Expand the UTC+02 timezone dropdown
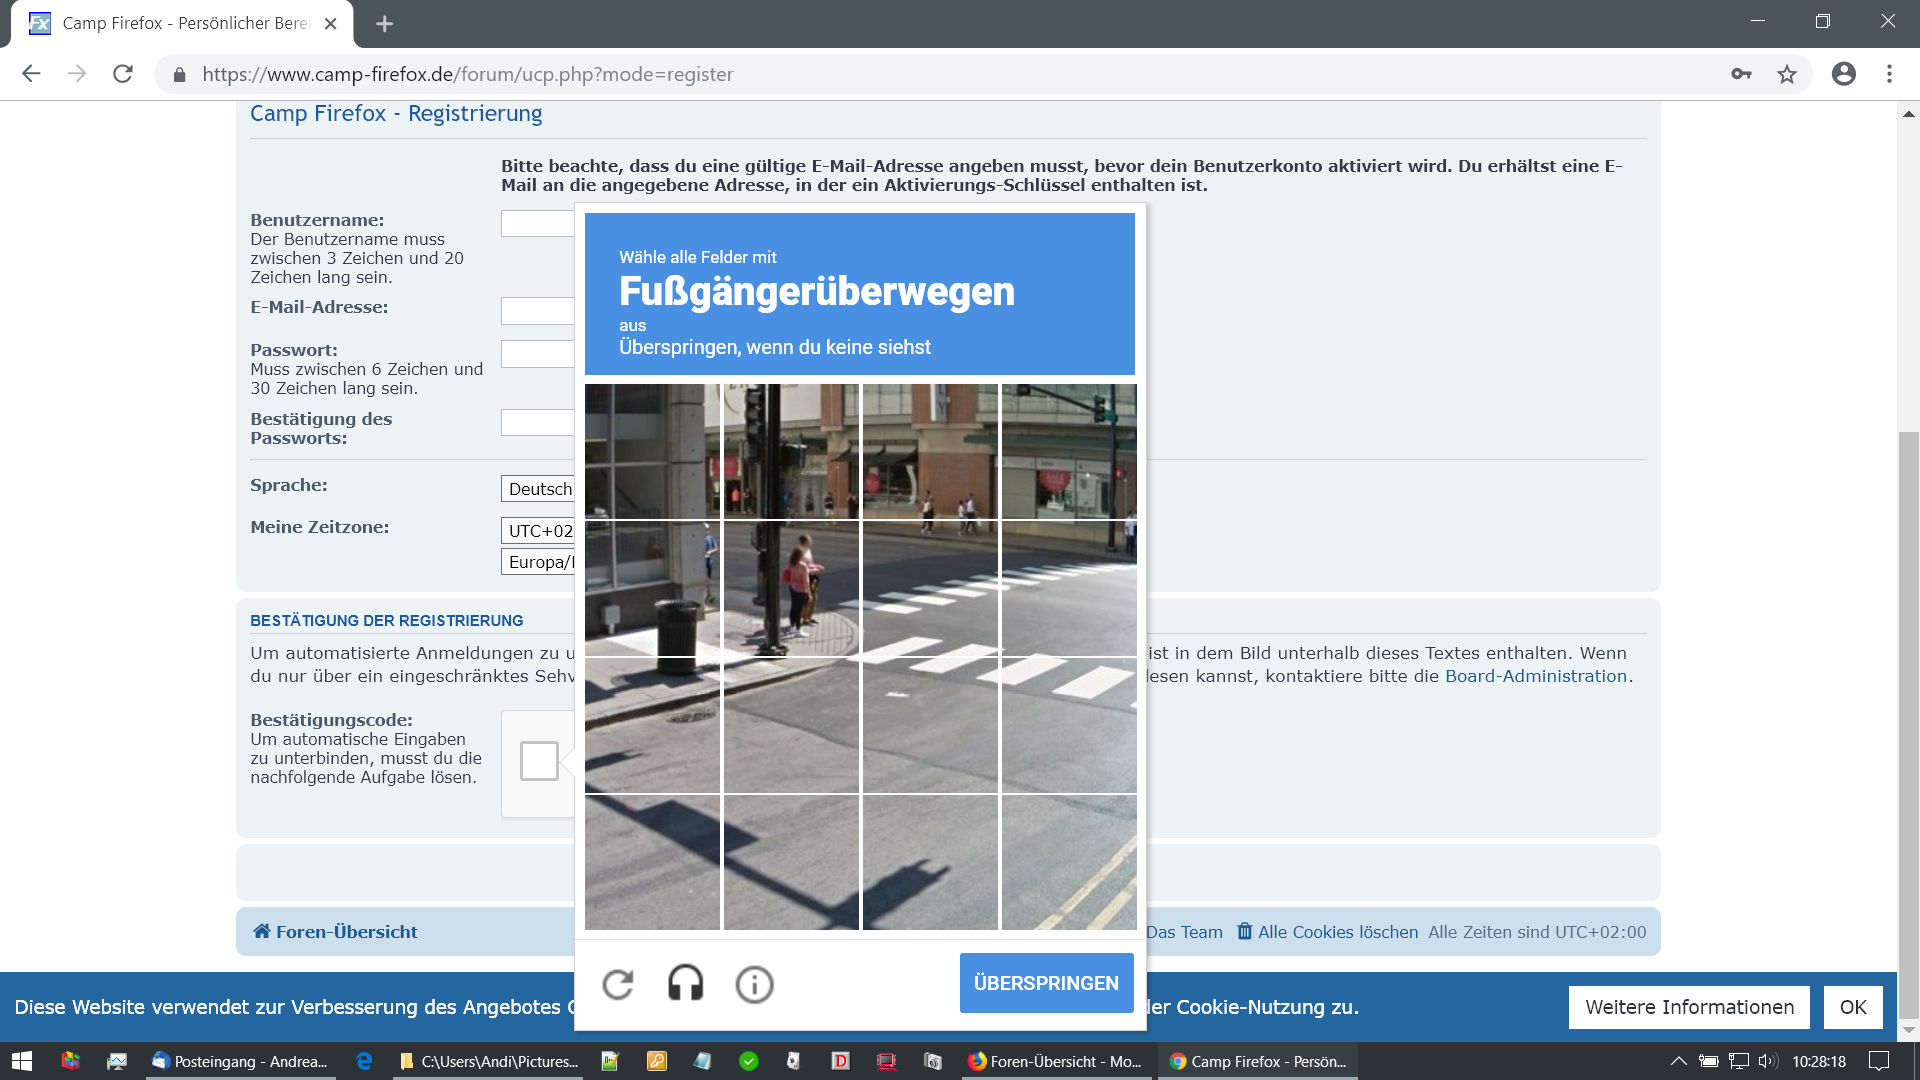 pyautogui.click(x=538, y=531)
